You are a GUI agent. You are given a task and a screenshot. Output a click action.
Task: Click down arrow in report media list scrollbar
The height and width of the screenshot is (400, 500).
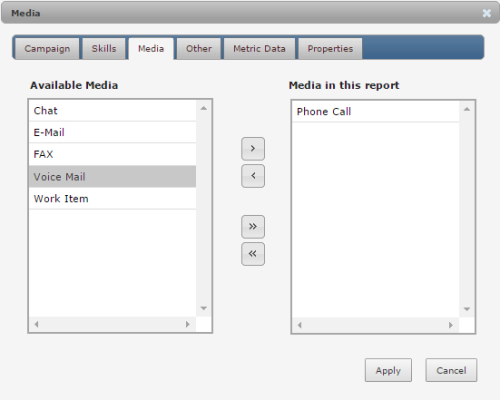[x=467, y=309]
